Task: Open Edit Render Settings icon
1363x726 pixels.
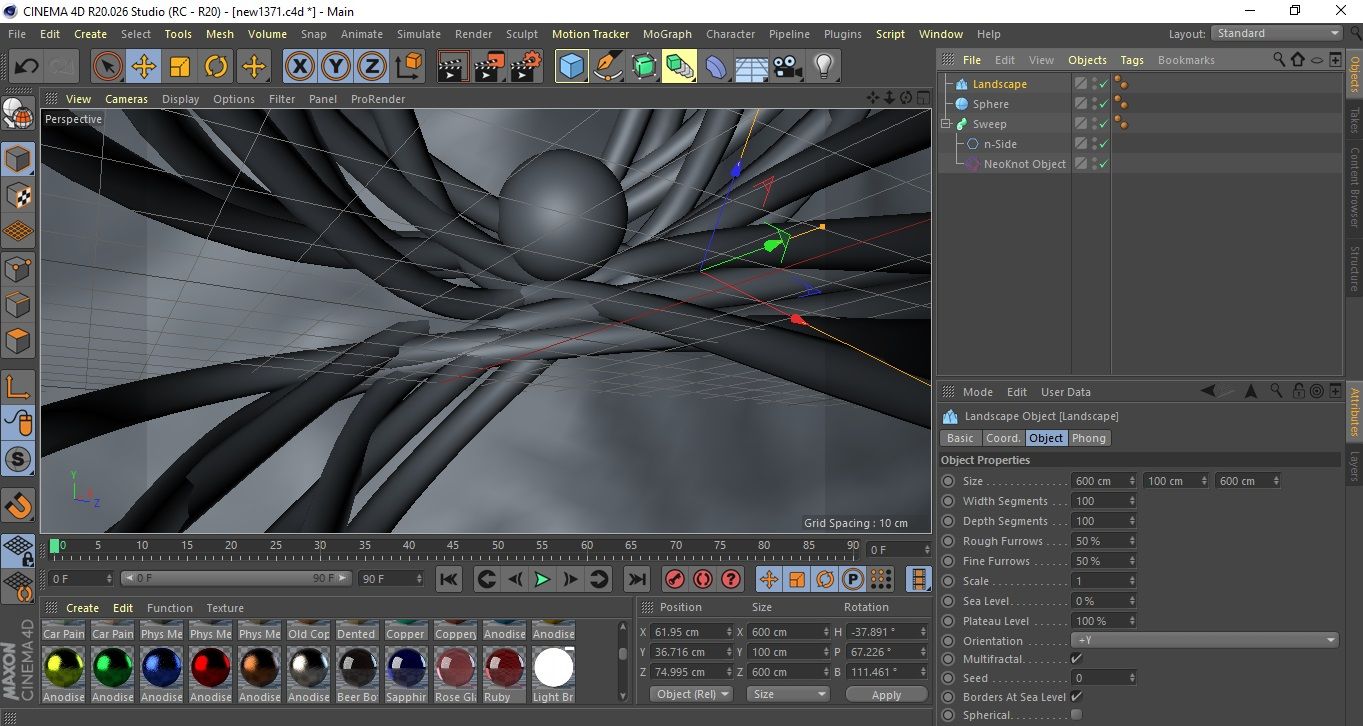Action: point(526,67)
